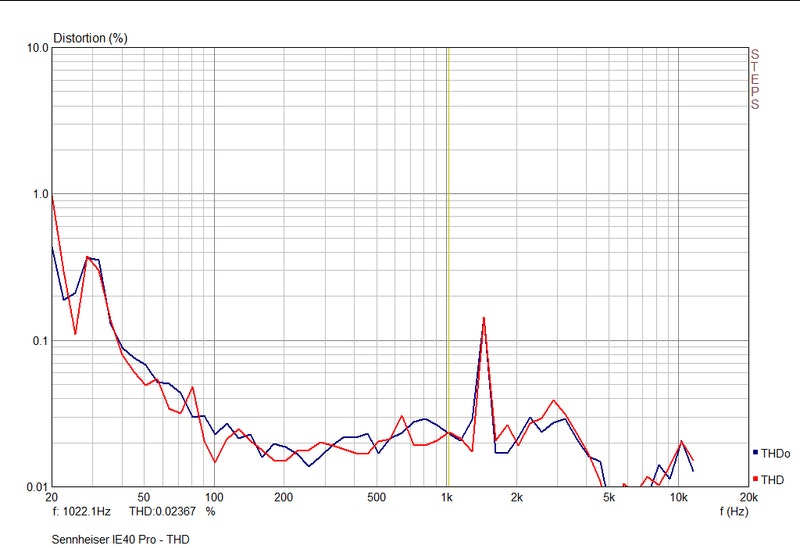Click the 1k frequency axis tick label
Viewport: 800px width, 548px height.
coord(447,497)
